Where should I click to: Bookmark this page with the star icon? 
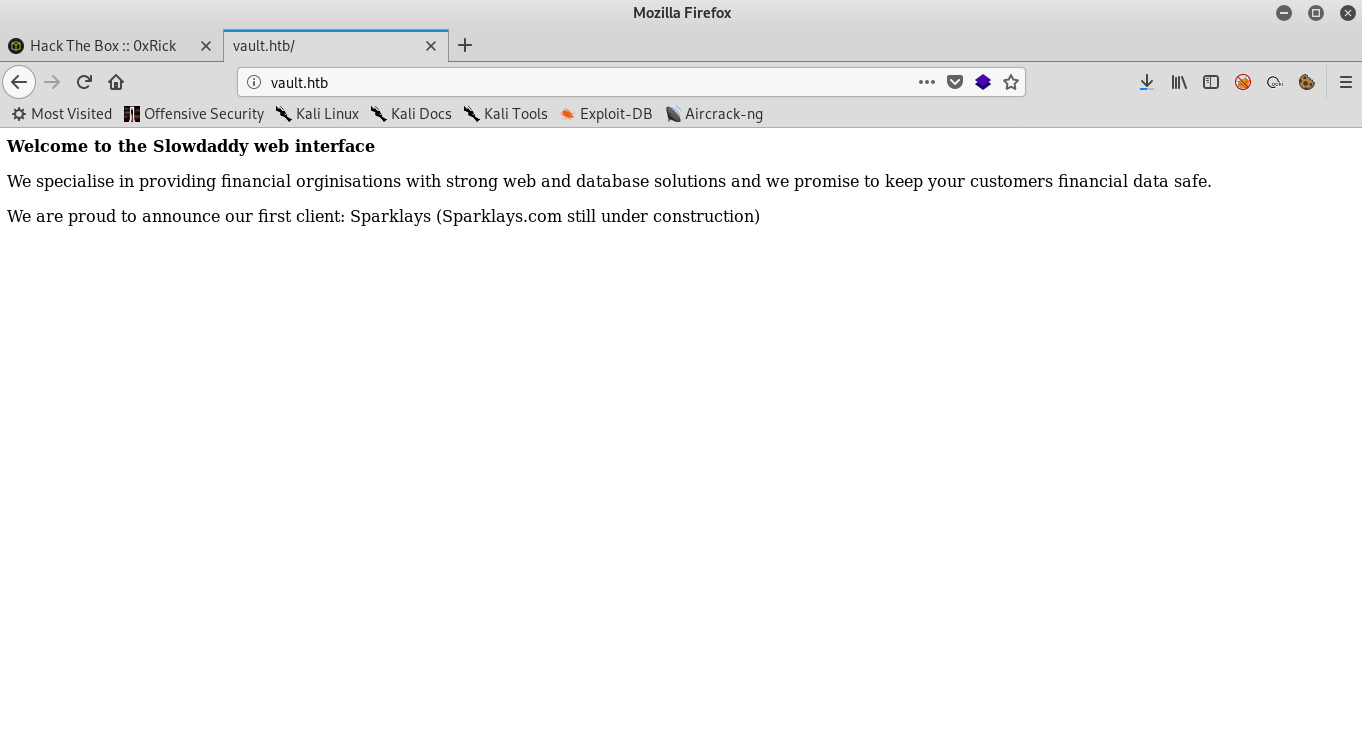[1011, 82]
